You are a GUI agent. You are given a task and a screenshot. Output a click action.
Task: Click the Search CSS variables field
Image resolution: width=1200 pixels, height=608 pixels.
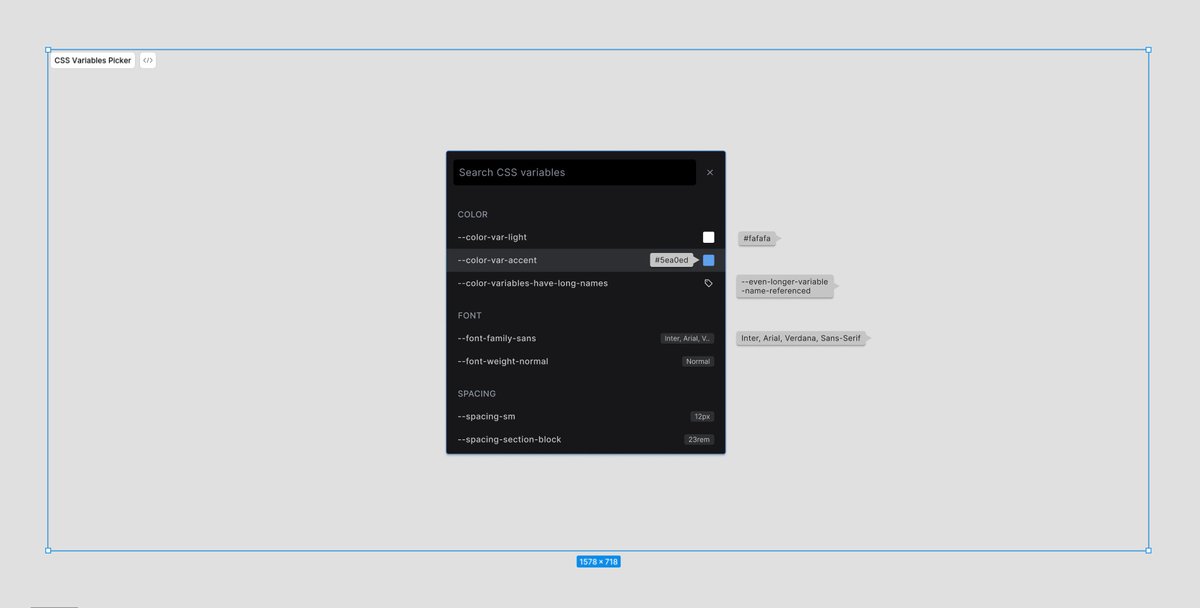pos(574,172)
